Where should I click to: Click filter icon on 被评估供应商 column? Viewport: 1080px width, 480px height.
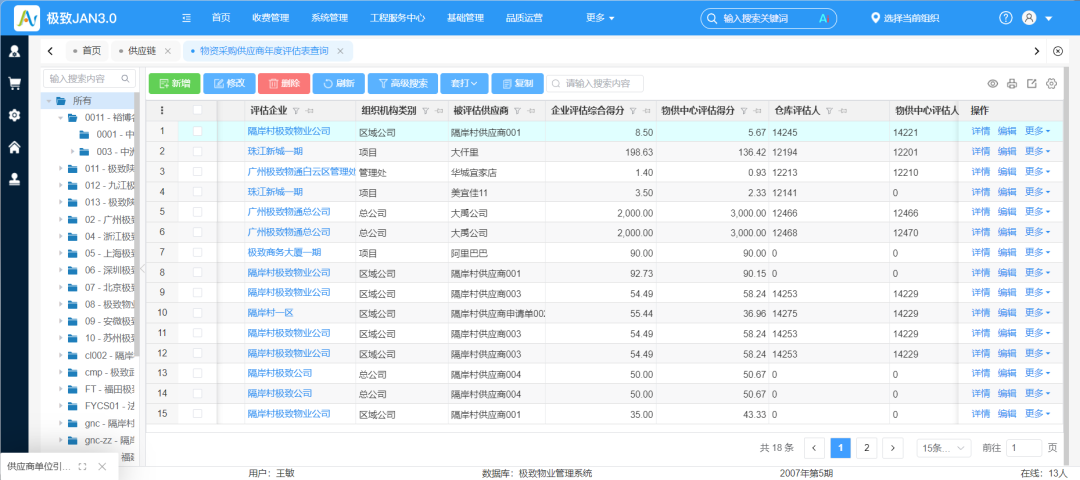517,110
